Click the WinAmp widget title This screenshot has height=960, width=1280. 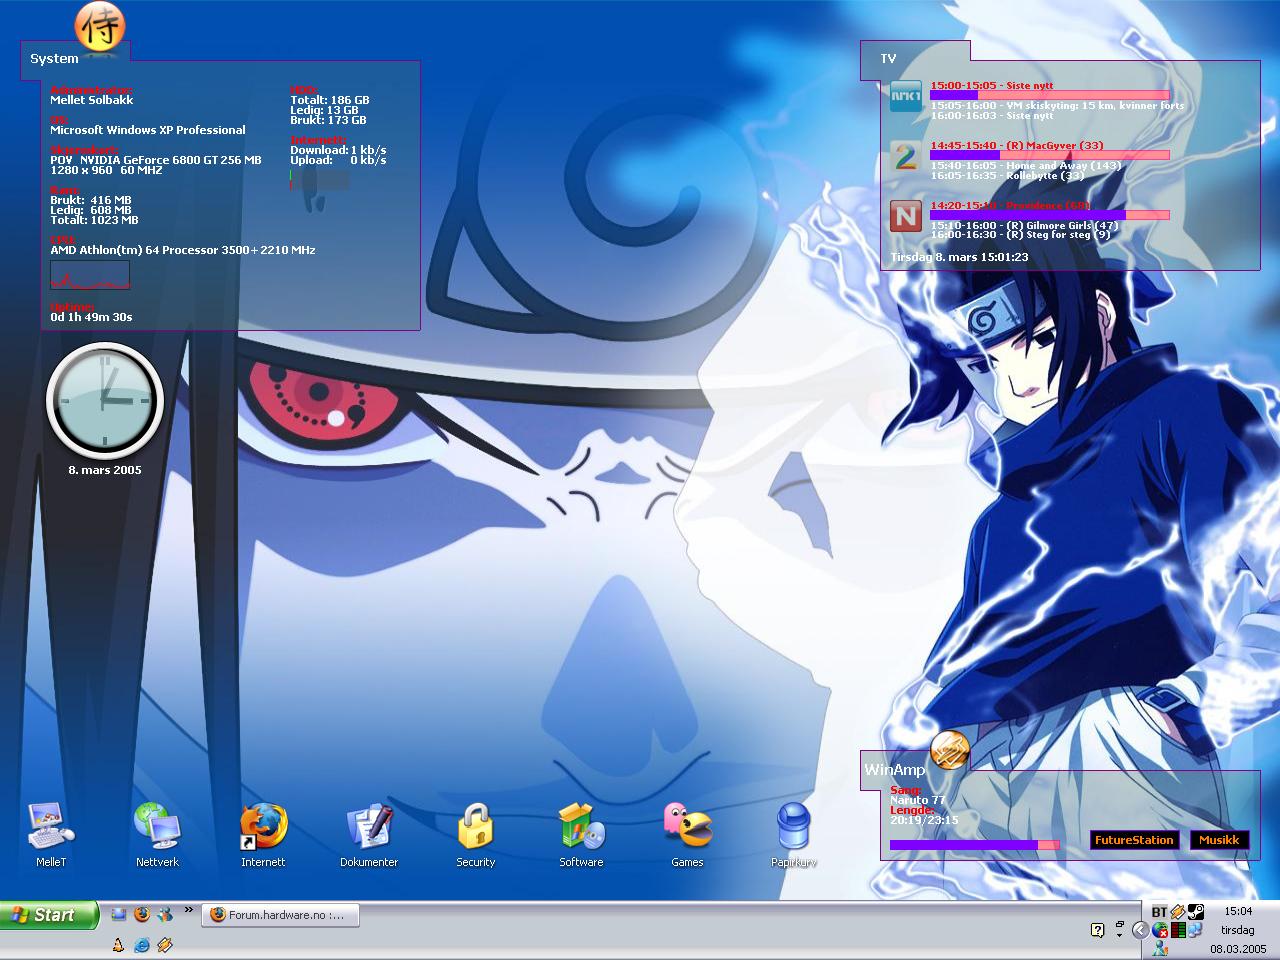click(x=895, y=769)
